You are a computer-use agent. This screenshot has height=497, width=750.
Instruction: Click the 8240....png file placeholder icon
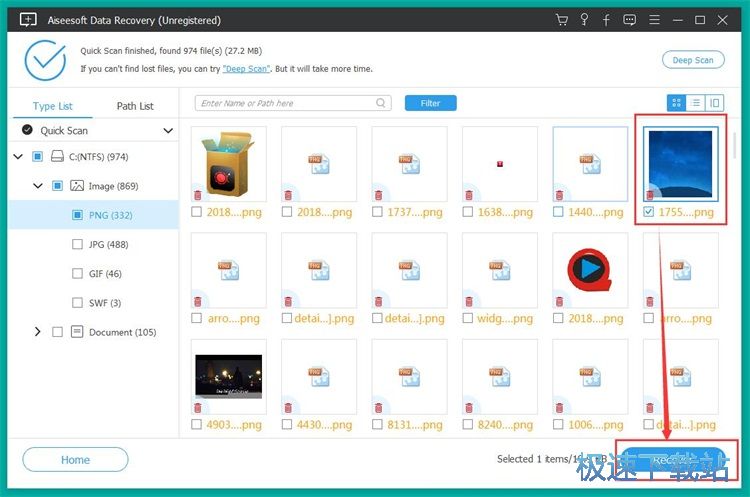pos(500,376)
